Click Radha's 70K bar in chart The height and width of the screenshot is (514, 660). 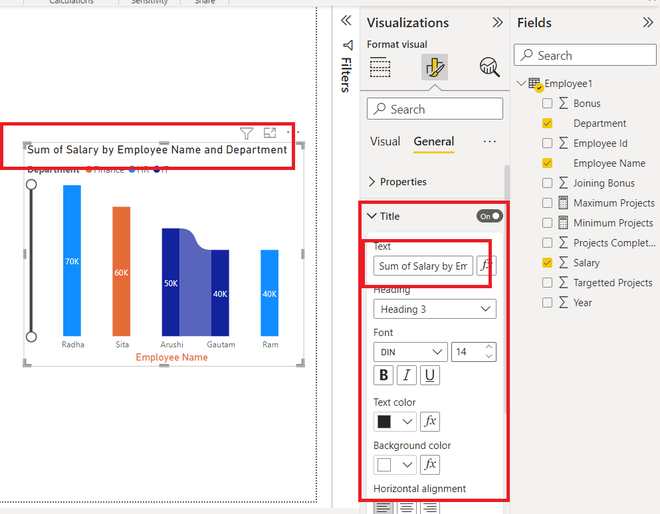click(72, 261)
